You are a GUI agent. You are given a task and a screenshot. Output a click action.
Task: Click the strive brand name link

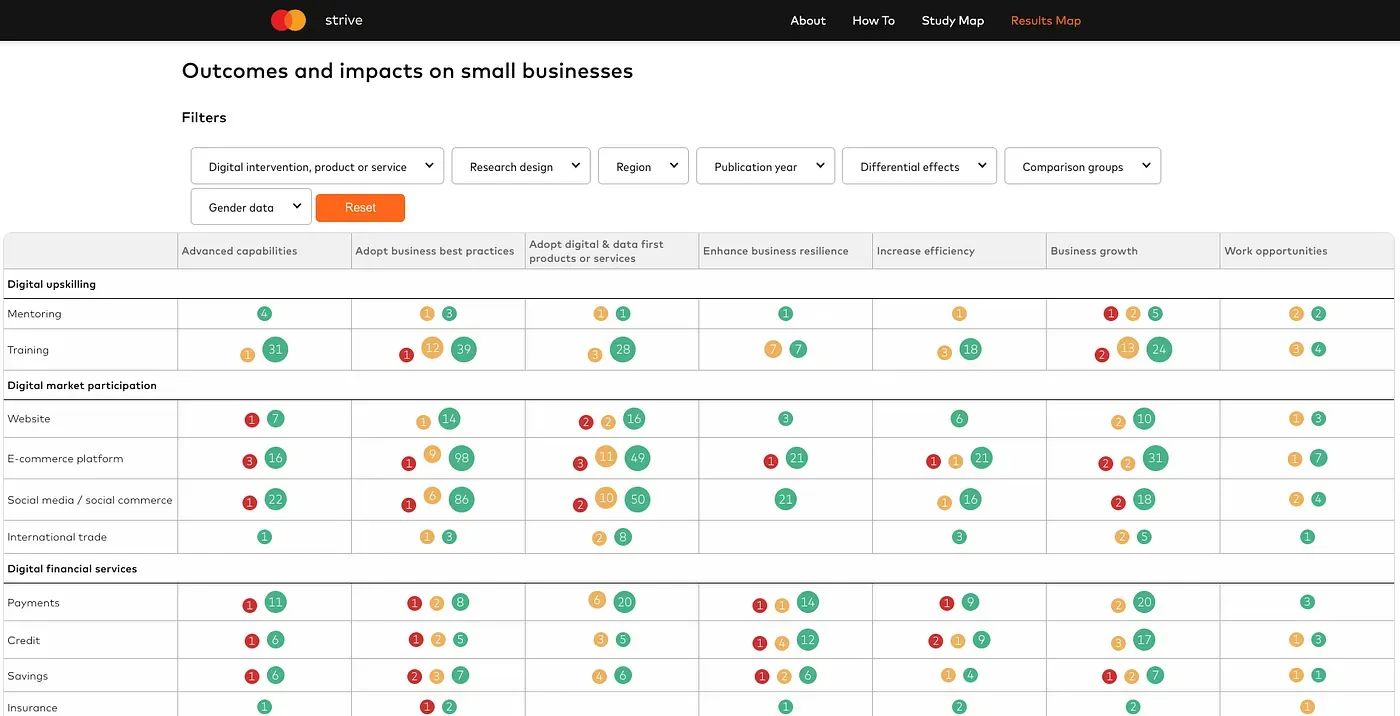(x=343, y=21)
